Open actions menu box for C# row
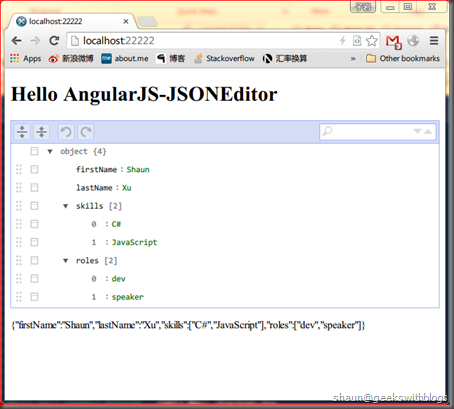 point(34,224)
